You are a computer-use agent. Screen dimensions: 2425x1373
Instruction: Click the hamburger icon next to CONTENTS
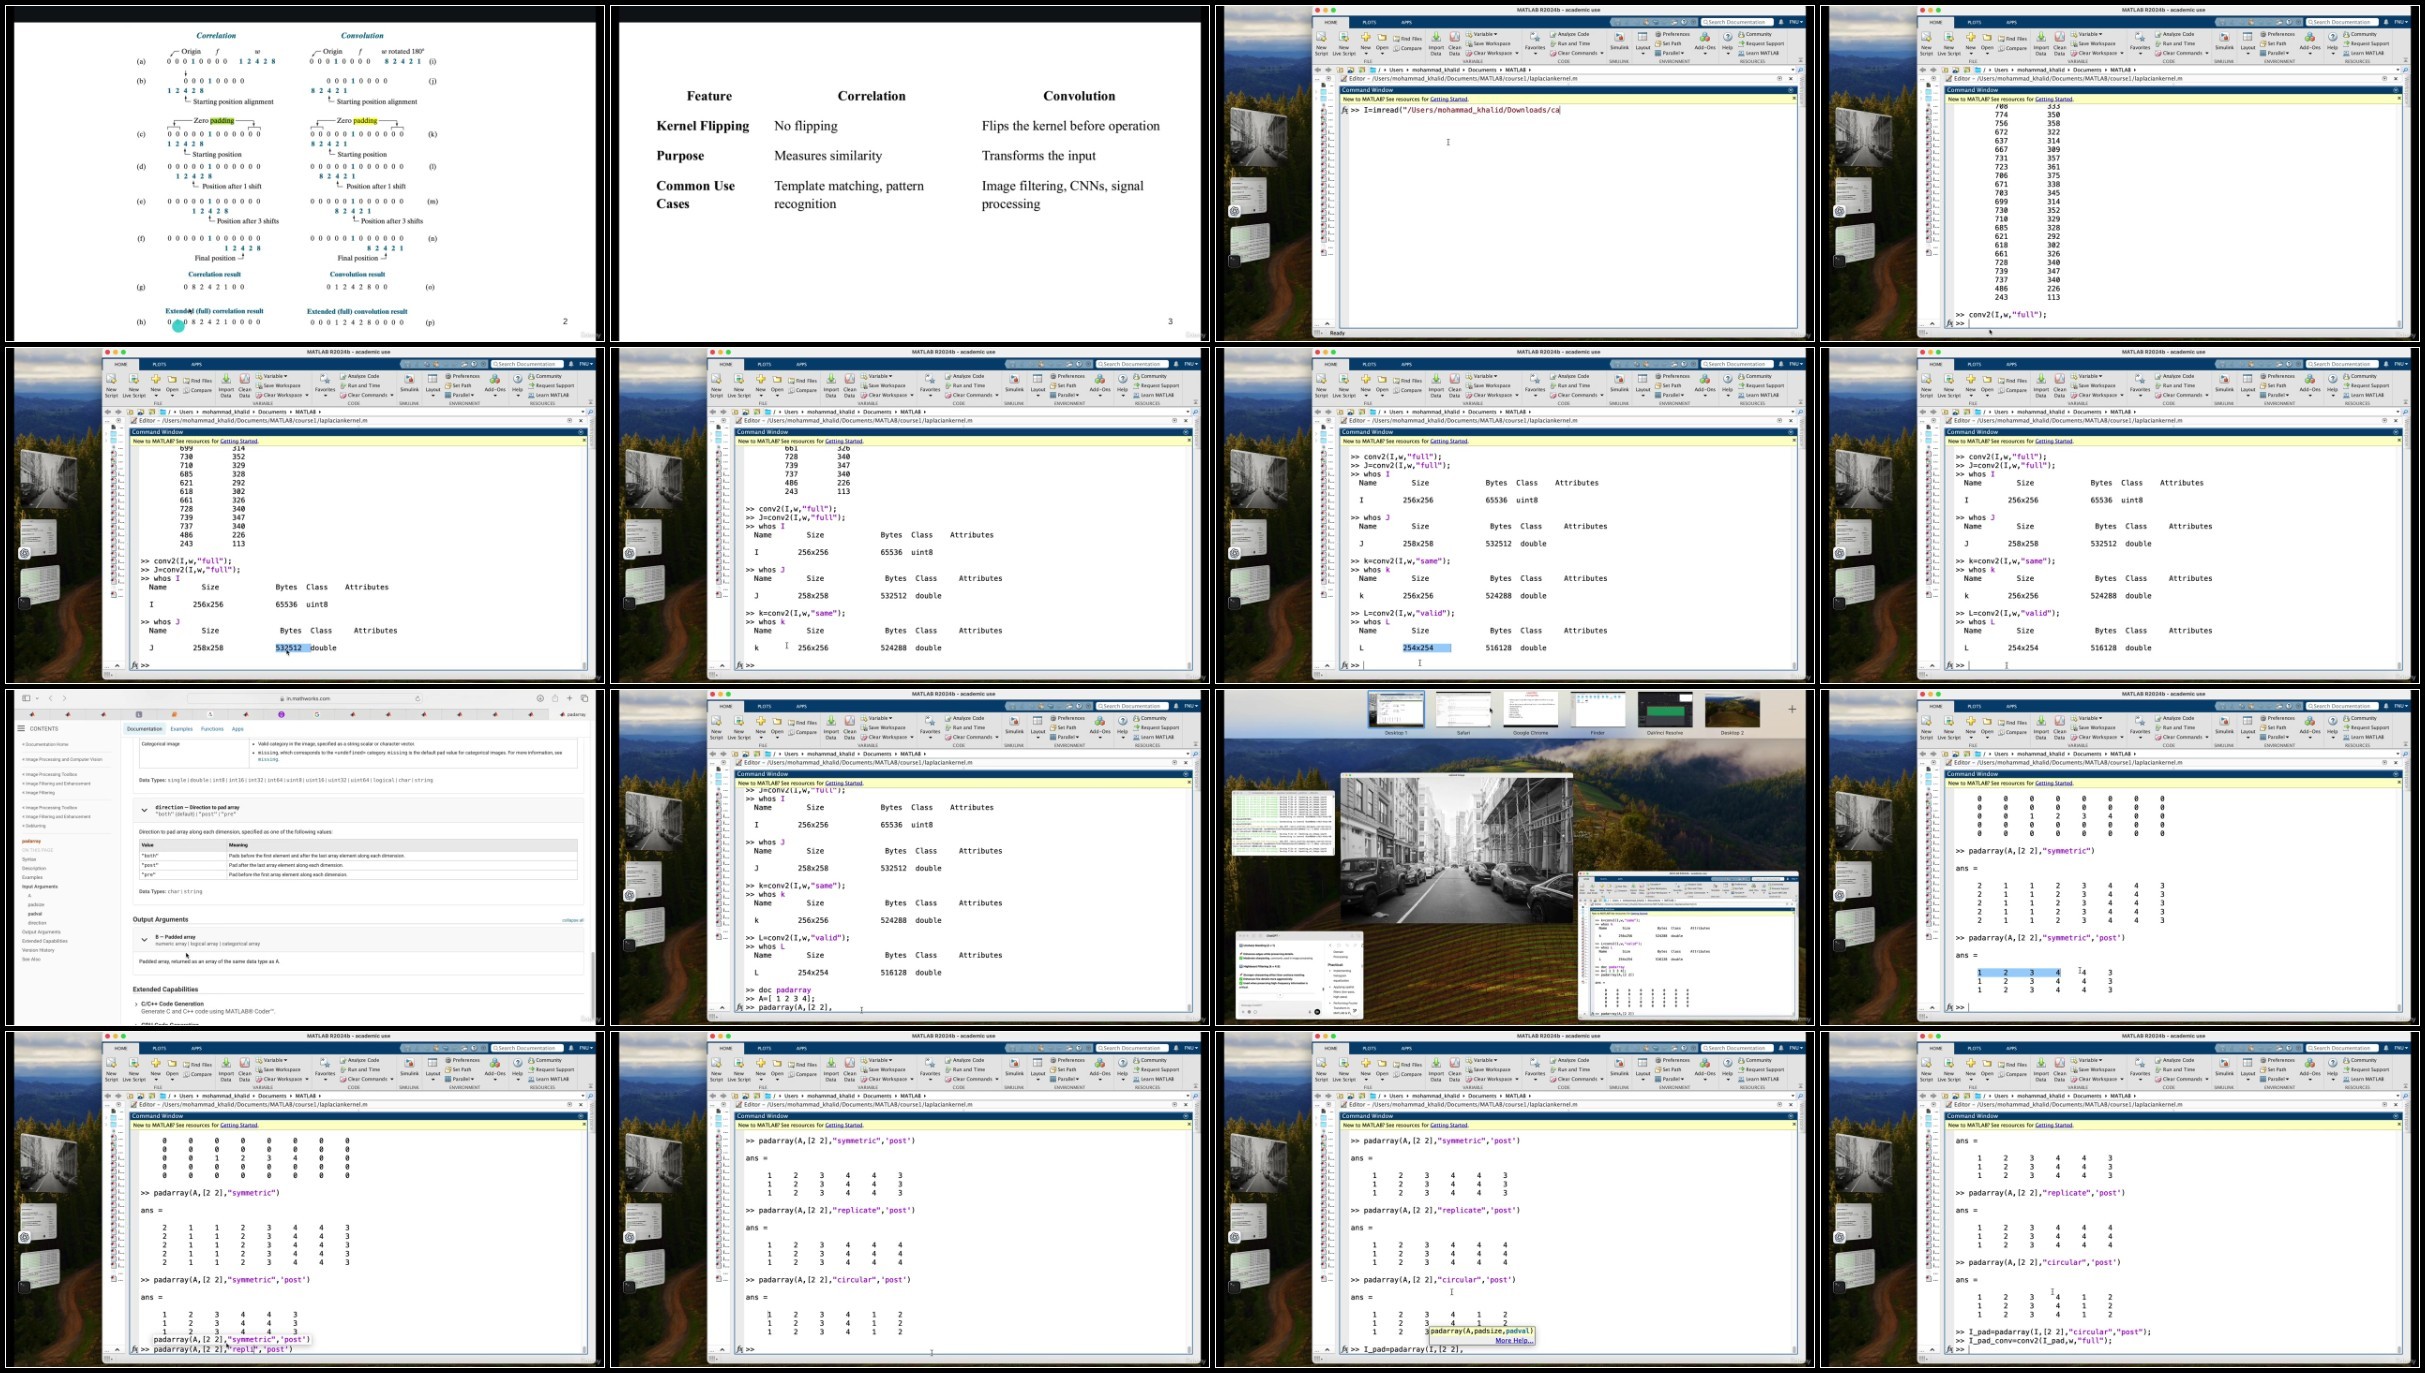click(21, 728)
